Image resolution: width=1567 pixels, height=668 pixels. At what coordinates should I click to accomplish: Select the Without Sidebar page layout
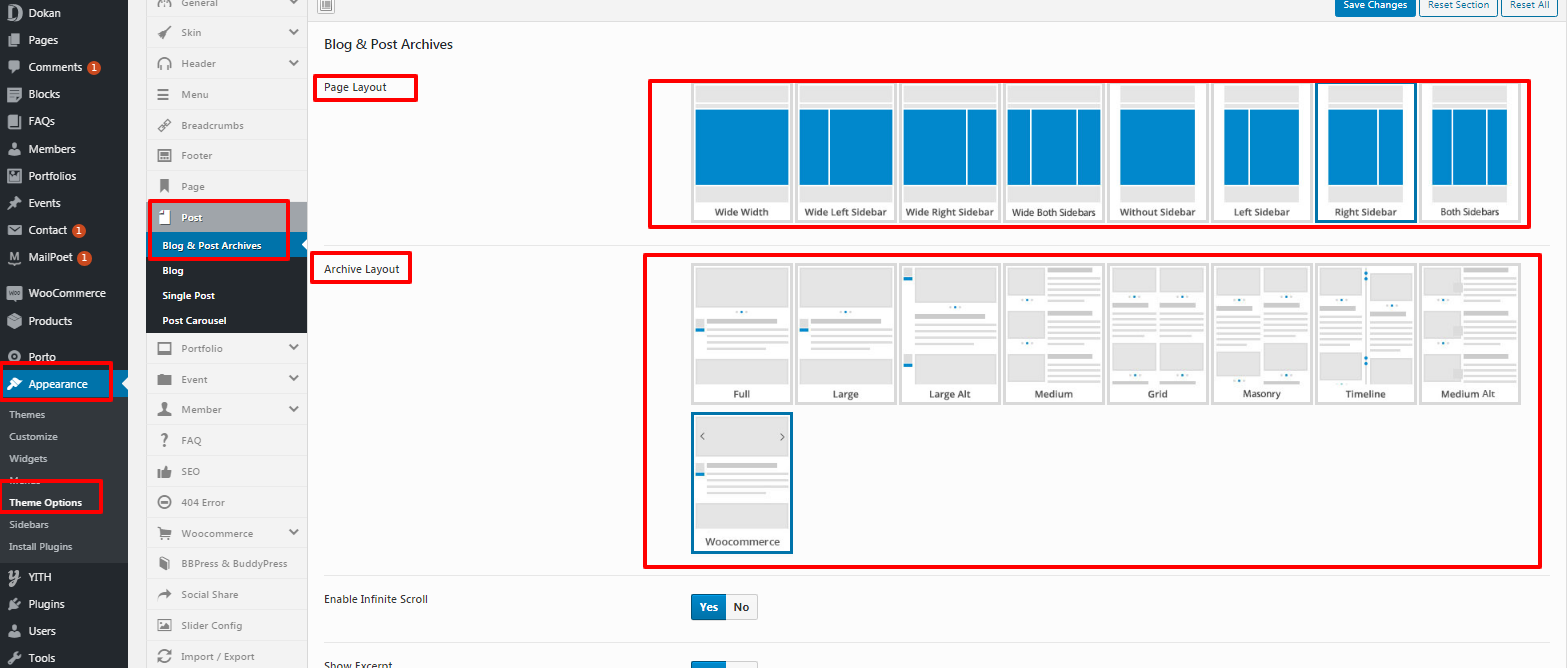(1157, 152)
